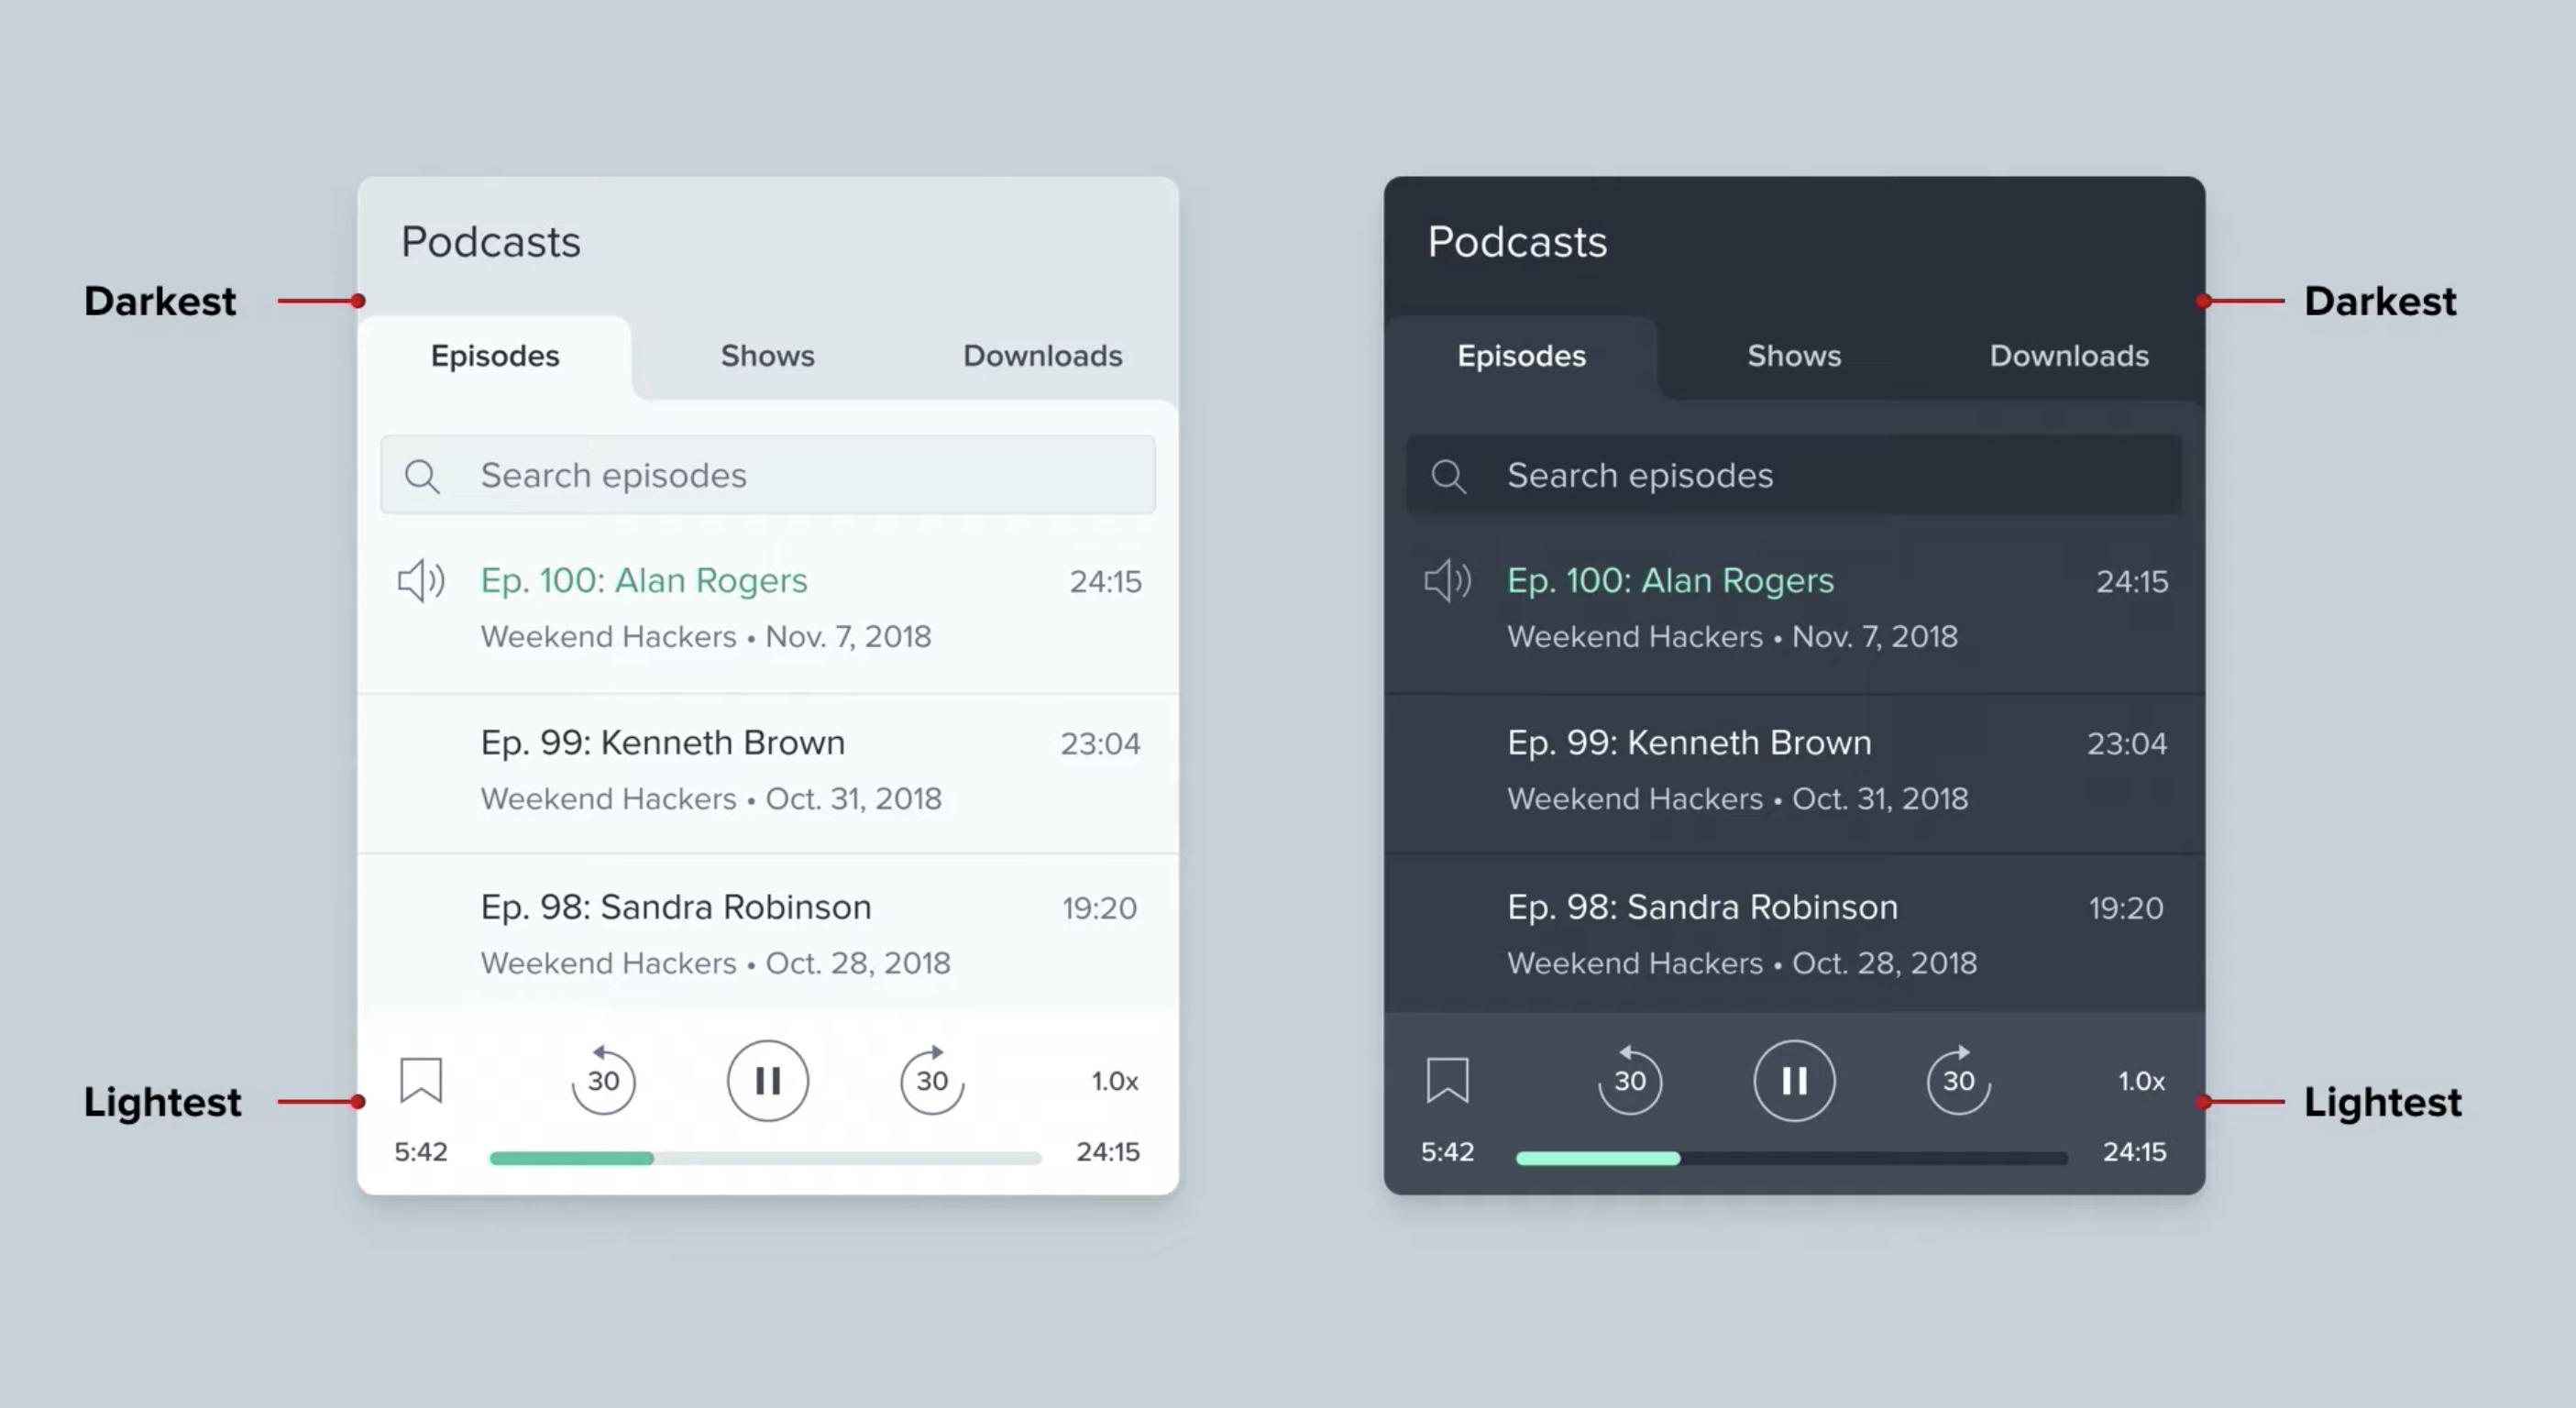Viewport: 2576px width, 1408px height.
Task: Click bookmark icon in light player
Action: point(421,1080)
